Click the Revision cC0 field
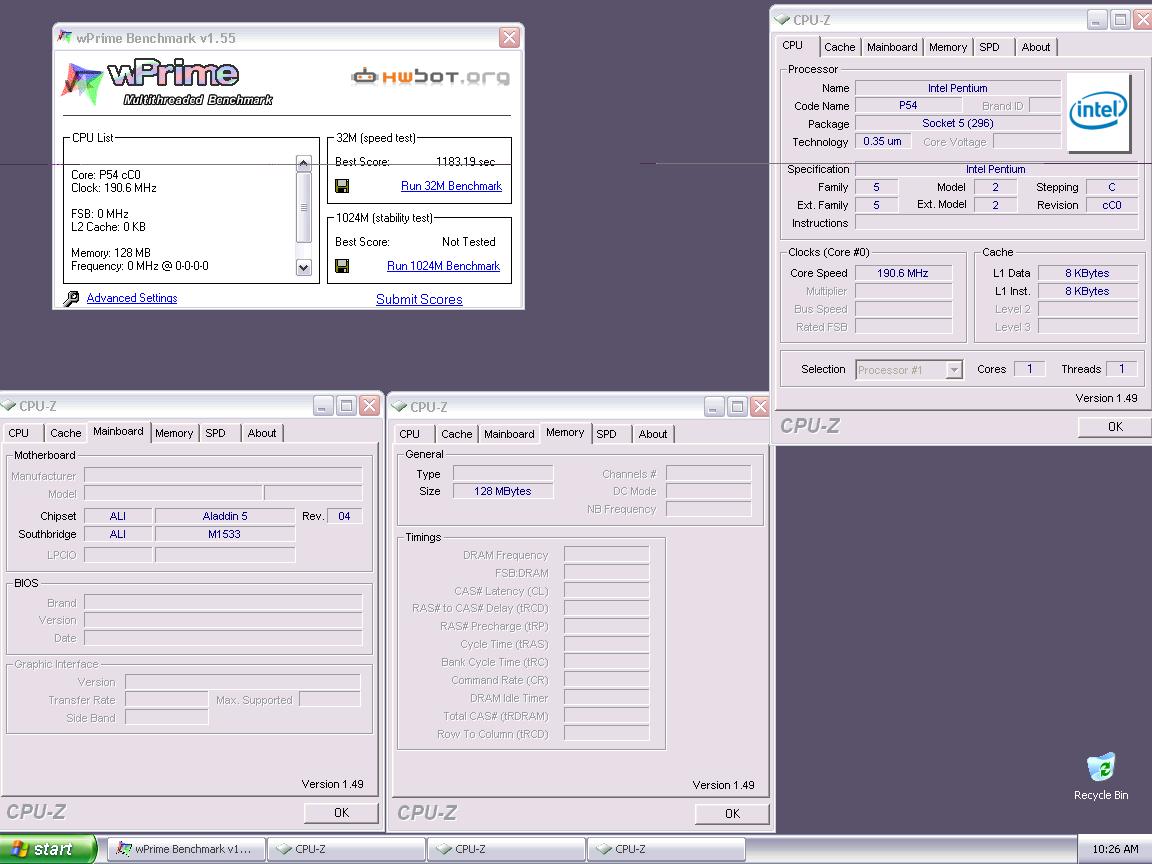Viewport: 1152px width, 864px height. pos(1112,205)
